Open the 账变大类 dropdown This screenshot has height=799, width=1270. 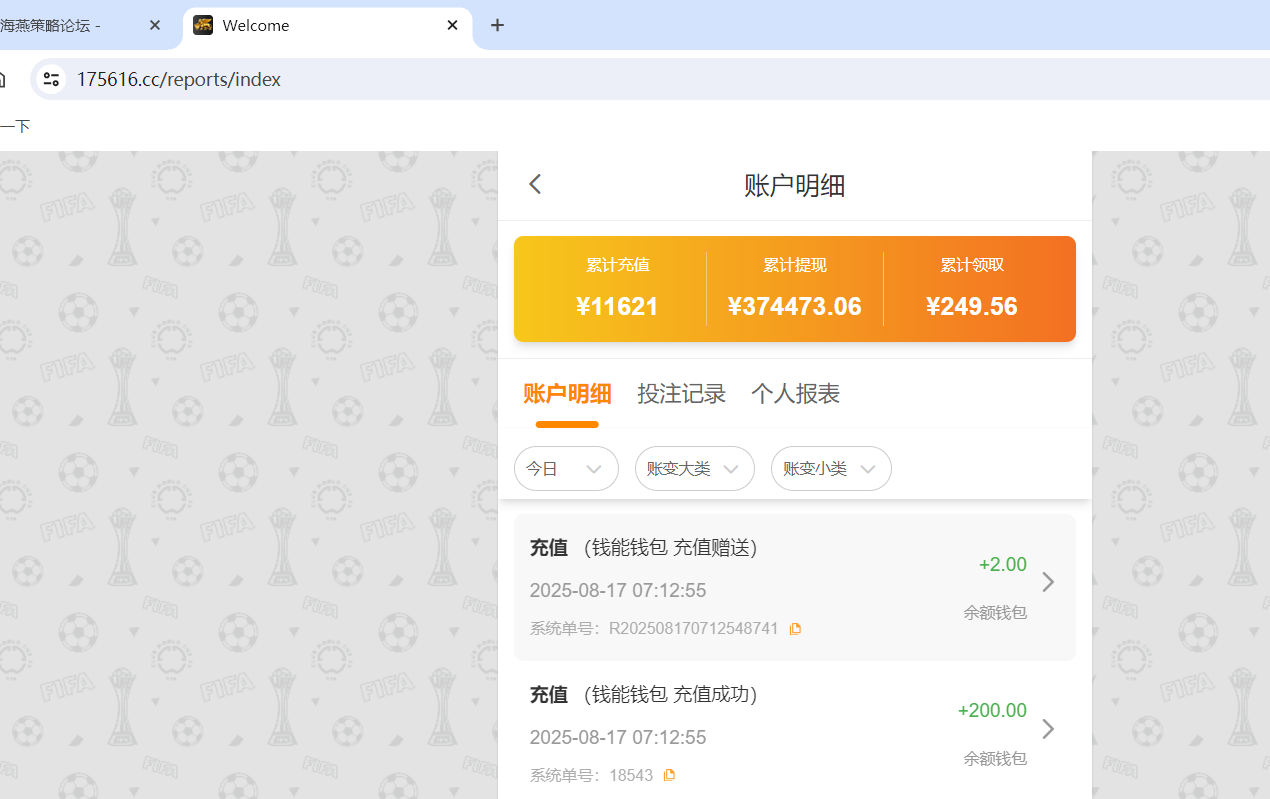click(694, 468)
